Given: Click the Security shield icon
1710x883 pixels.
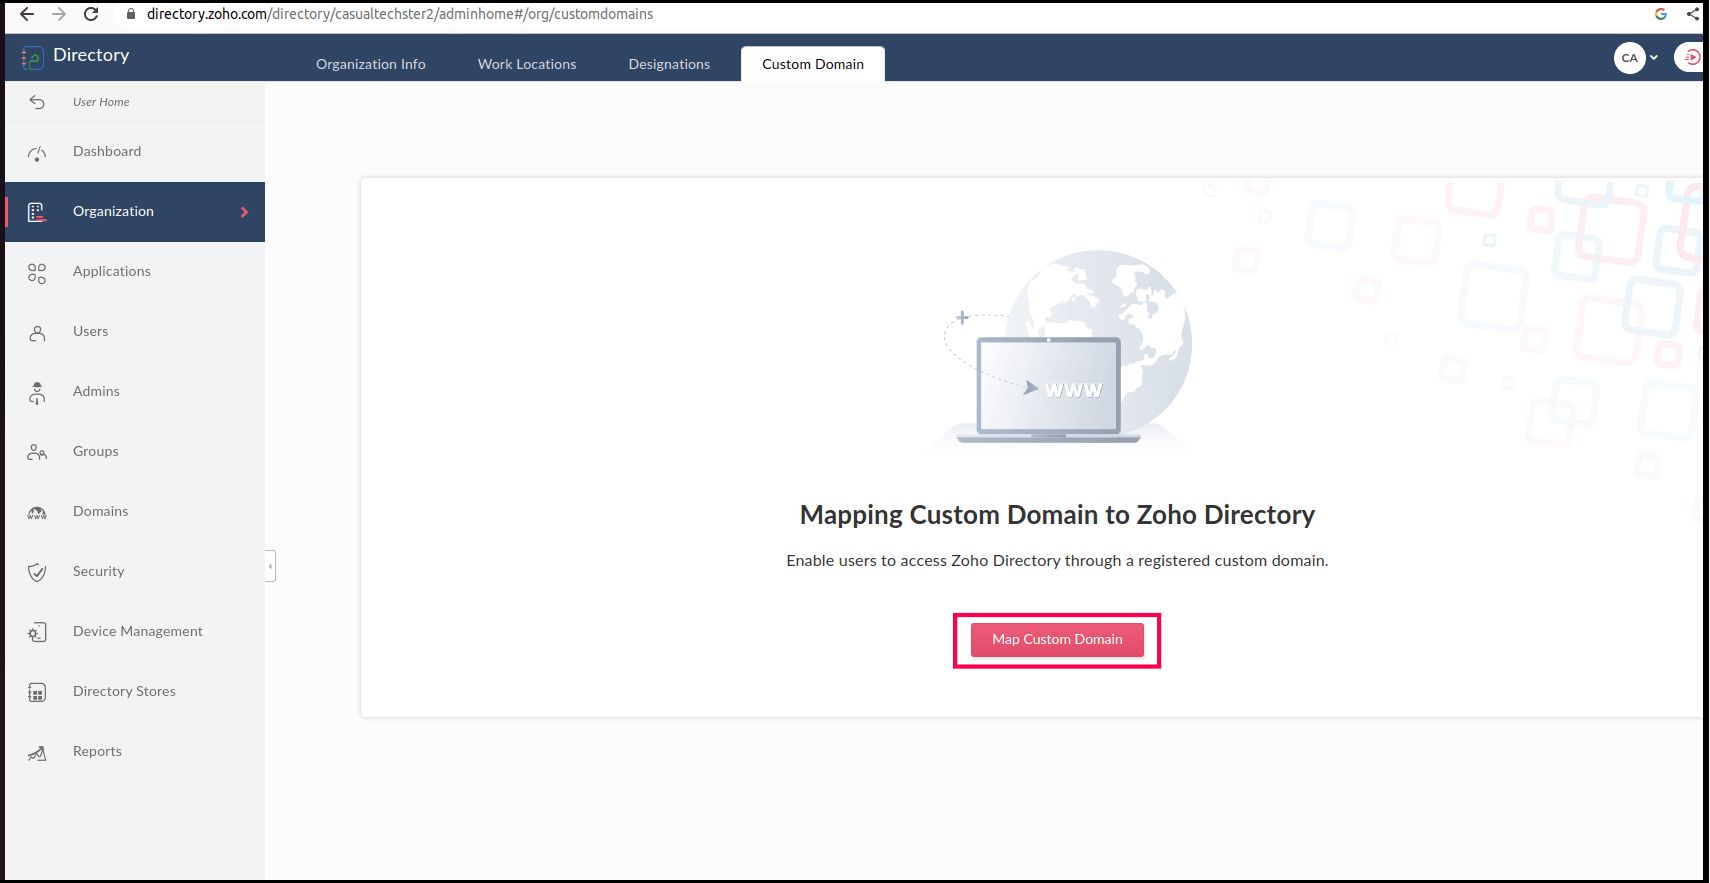Looking at the screenshot, I should click(x=37, y=573).
